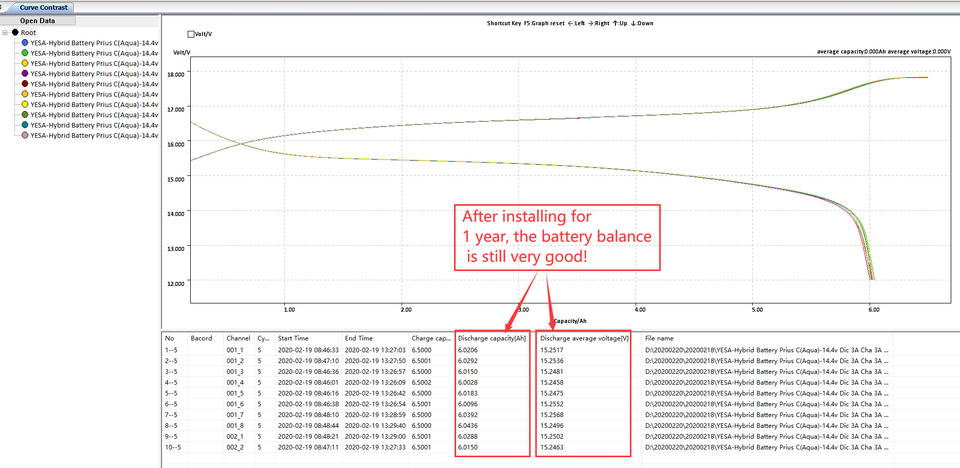Click the green curve icon in tree
The width and height of the screenshot is (960, 468).
point(25,53)
